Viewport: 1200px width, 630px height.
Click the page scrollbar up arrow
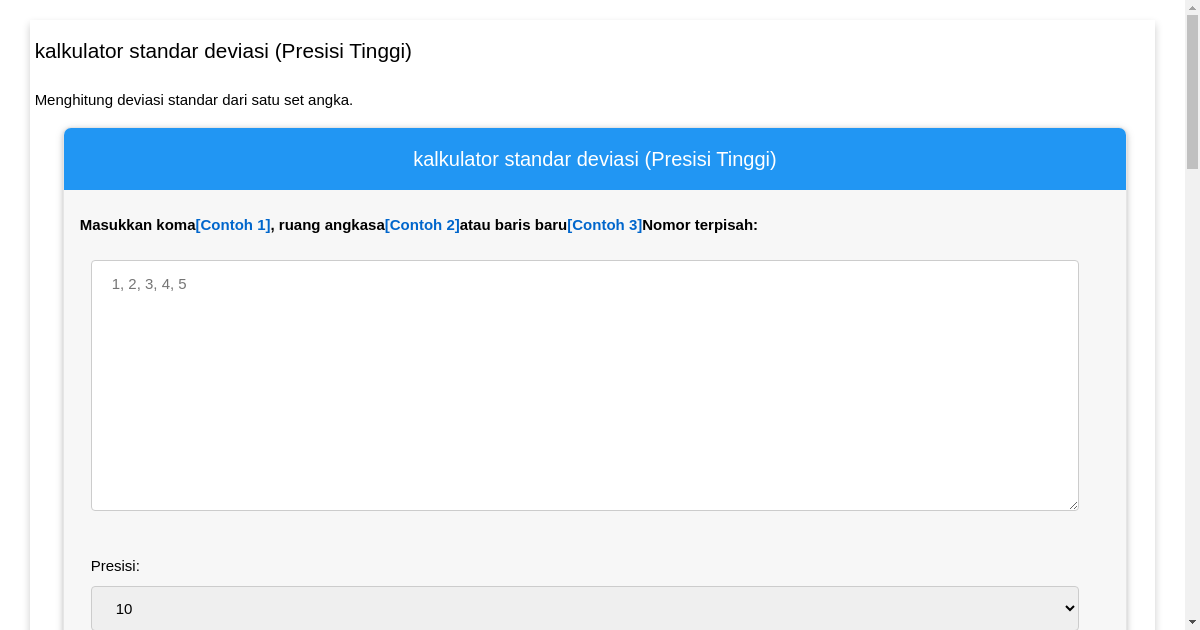[x=1192, y=7]
